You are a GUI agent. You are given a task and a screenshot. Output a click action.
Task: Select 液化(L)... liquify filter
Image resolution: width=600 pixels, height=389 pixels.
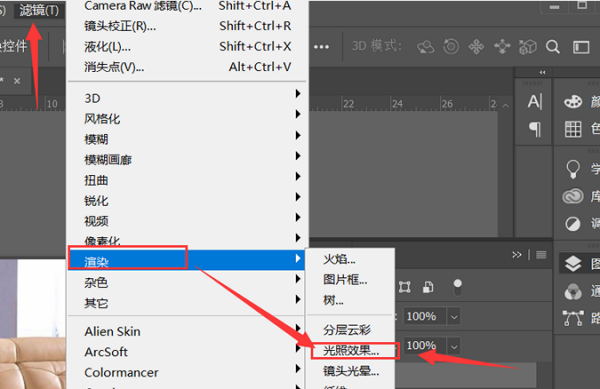188,47
